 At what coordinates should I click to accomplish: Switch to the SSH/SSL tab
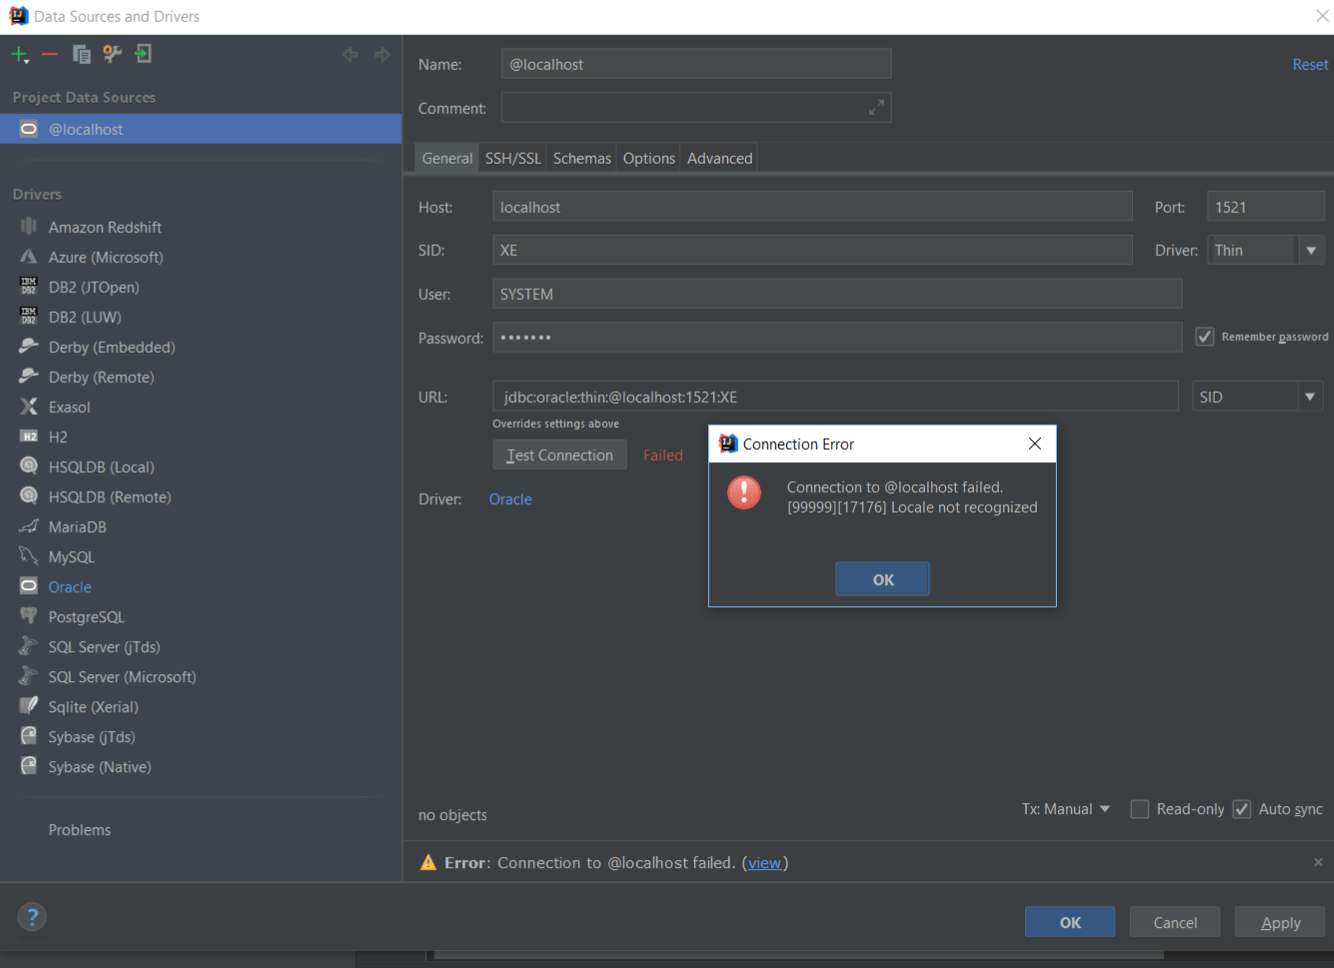(x=512, y=158)
